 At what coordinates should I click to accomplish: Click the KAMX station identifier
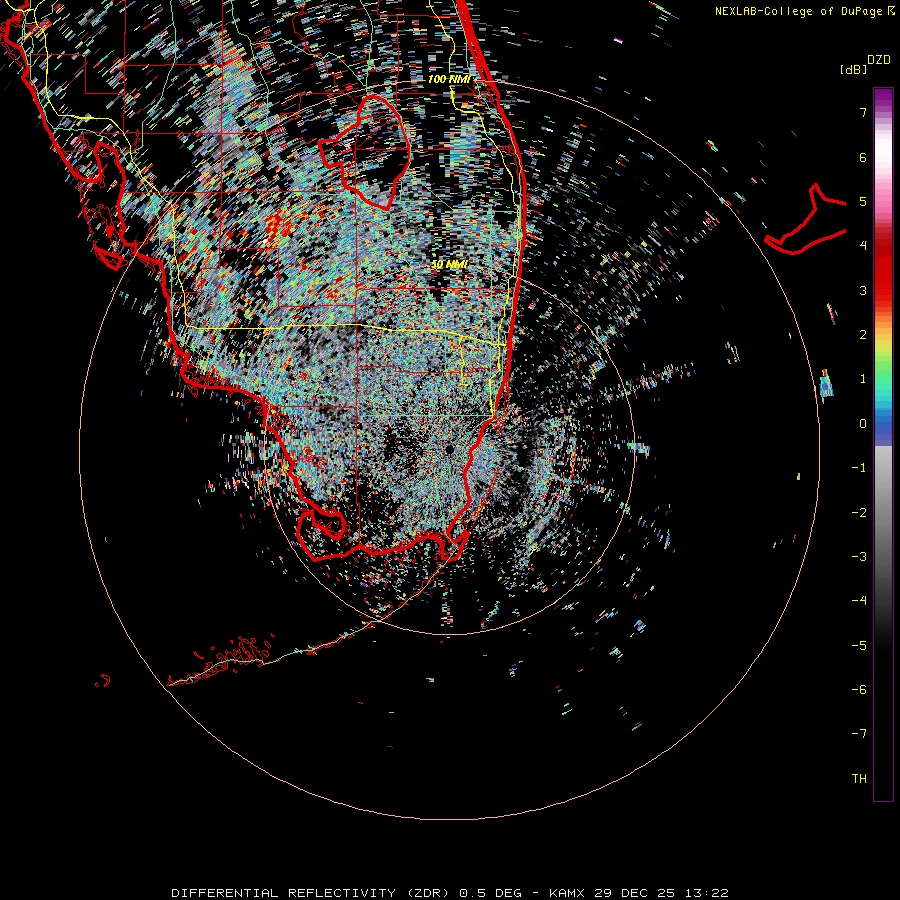(567, 893)
